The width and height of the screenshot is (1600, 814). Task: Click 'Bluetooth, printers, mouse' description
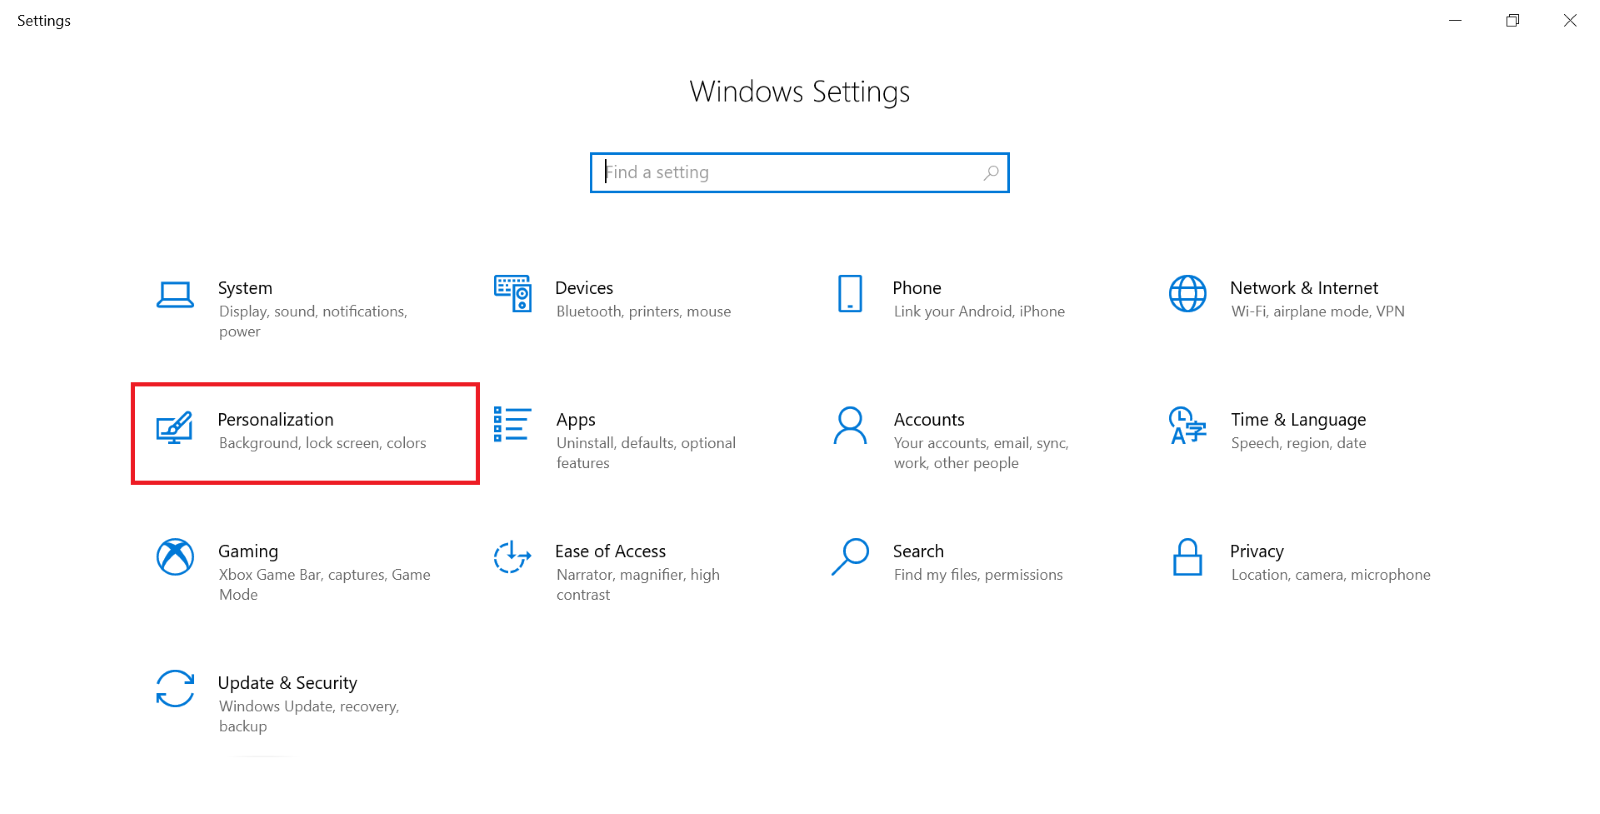click(643, 312)
